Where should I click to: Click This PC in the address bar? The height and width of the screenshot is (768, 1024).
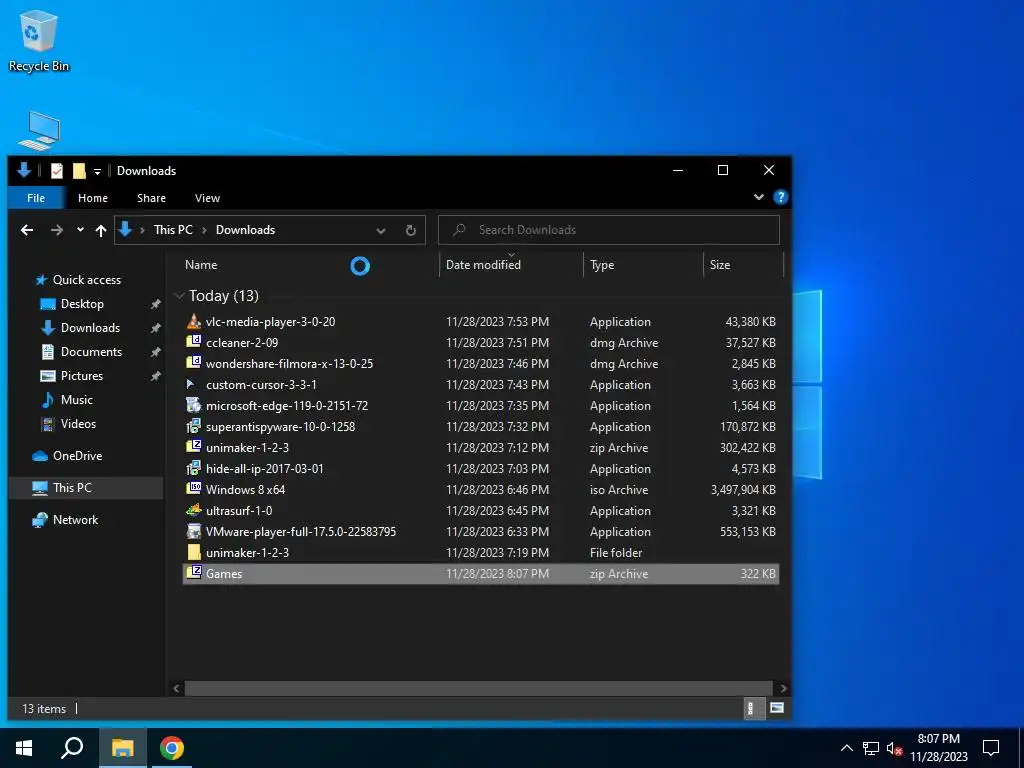[173, 230]
